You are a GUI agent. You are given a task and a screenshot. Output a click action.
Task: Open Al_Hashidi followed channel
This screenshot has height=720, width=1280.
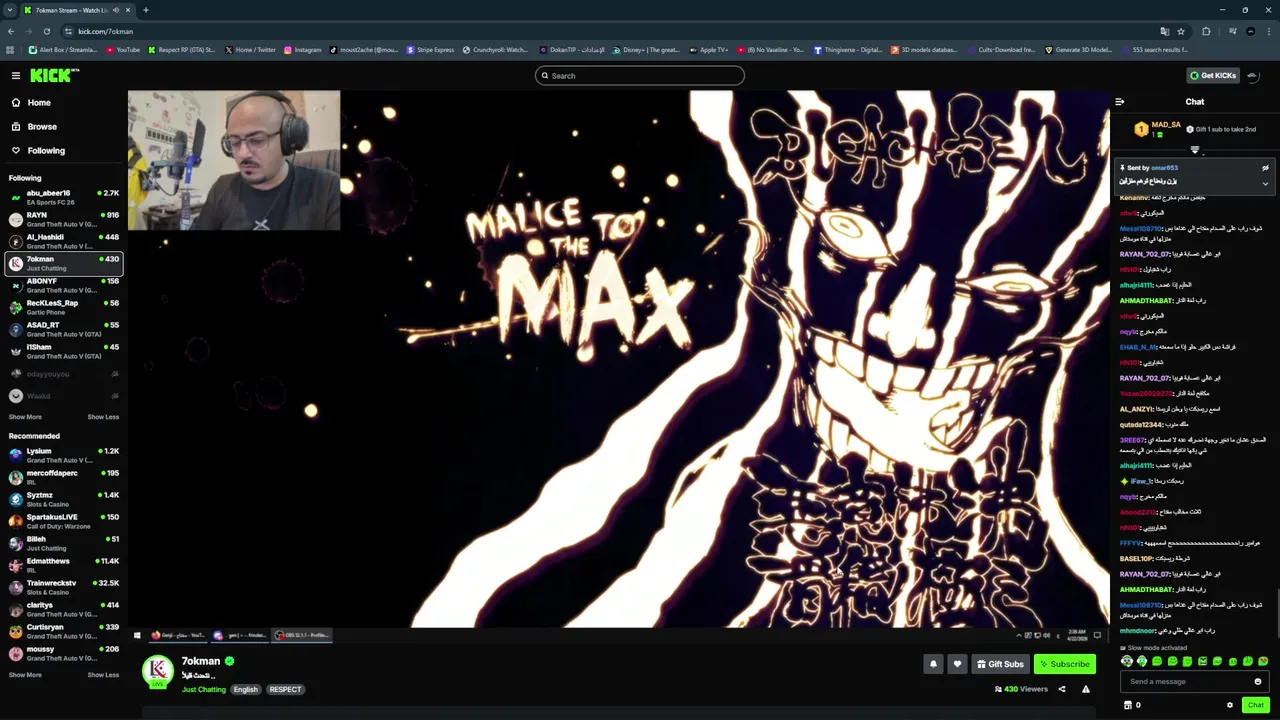[x=64, y=241]
